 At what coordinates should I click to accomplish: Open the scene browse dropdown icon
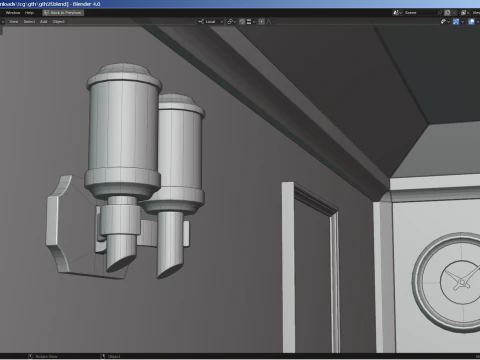[397, 13]
